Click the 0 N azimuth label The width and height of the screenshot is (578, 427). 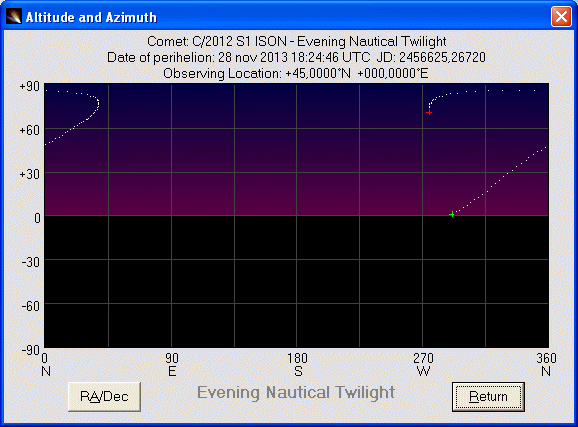(46, 365)
